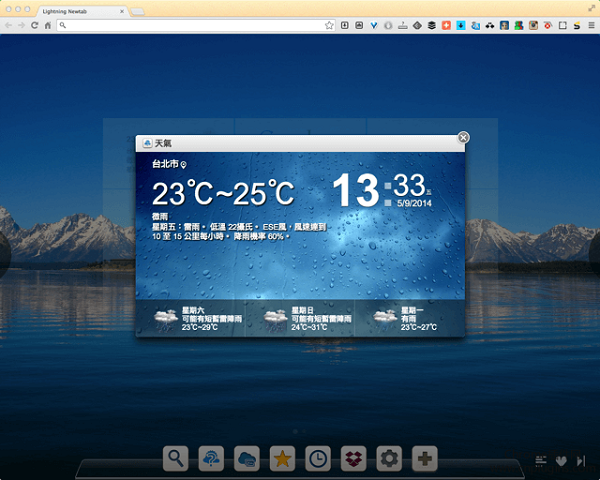Add a new item with the plus dock icon

point(425,458)
